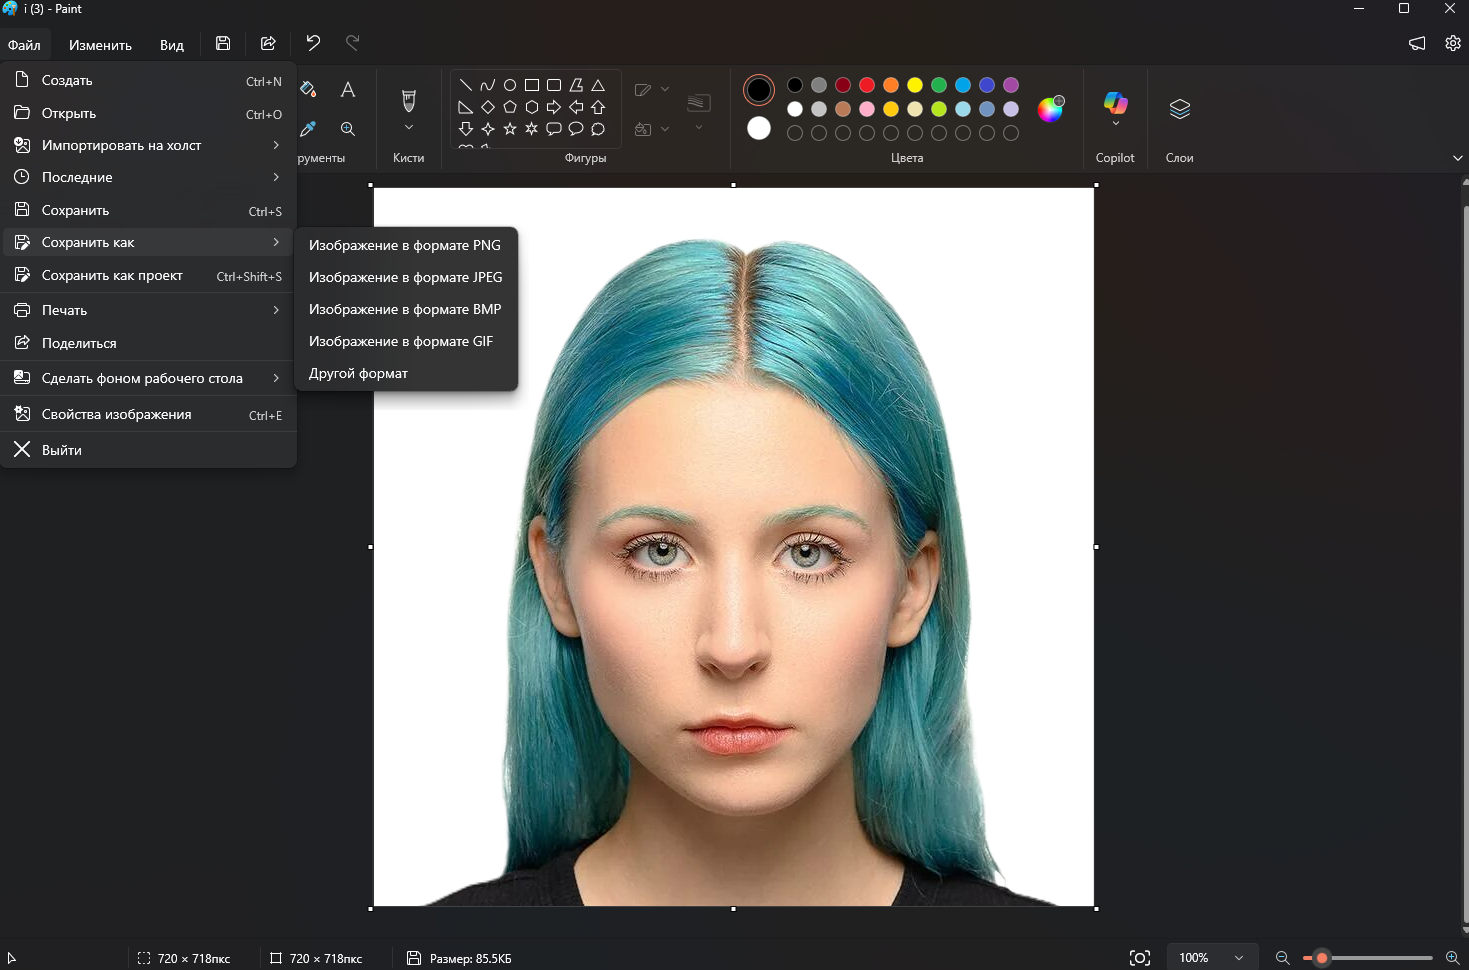Click the share icon beside save
Screen dimensions: 1469x970
[268, 43]
